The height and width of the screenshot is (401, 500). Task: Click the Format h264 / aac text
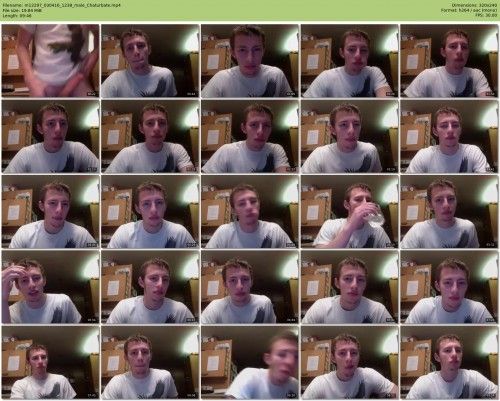(x=469, y=10)
